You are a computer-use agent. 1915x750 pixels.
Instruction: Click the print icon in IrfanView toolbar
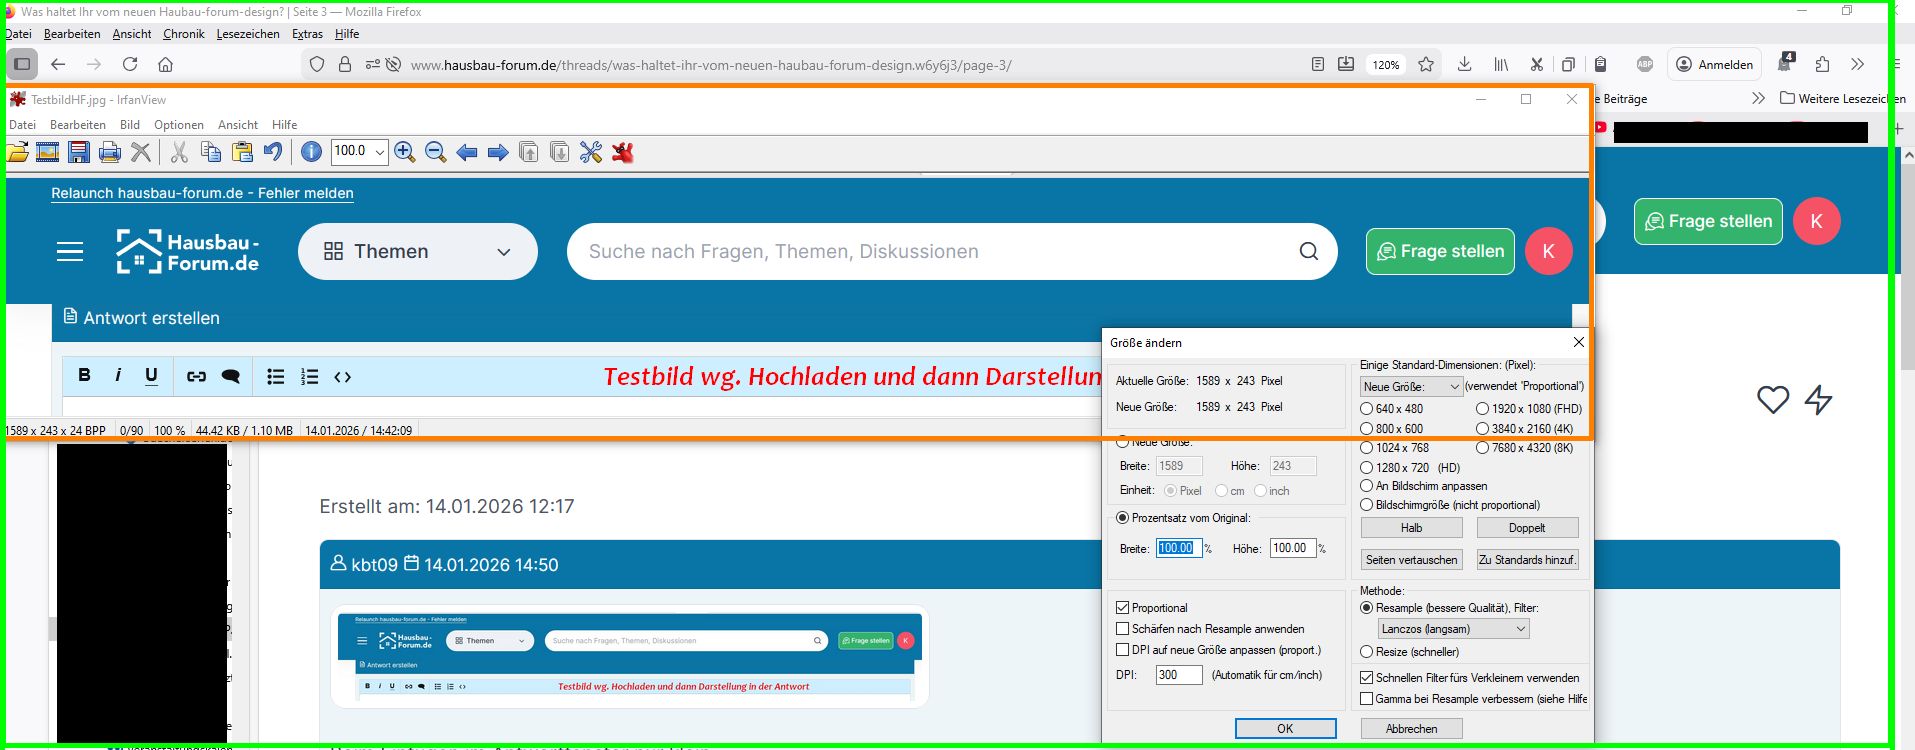(x=110, y=152)
